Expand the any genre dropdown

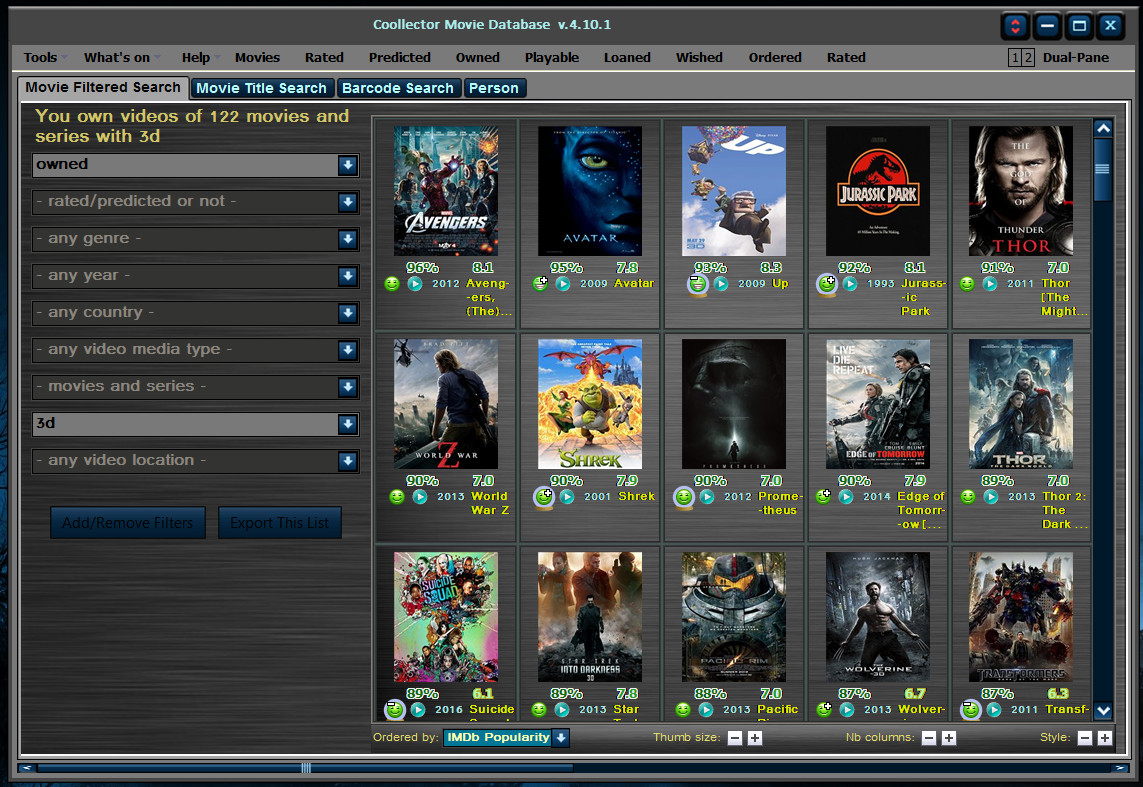coord(348,239)
